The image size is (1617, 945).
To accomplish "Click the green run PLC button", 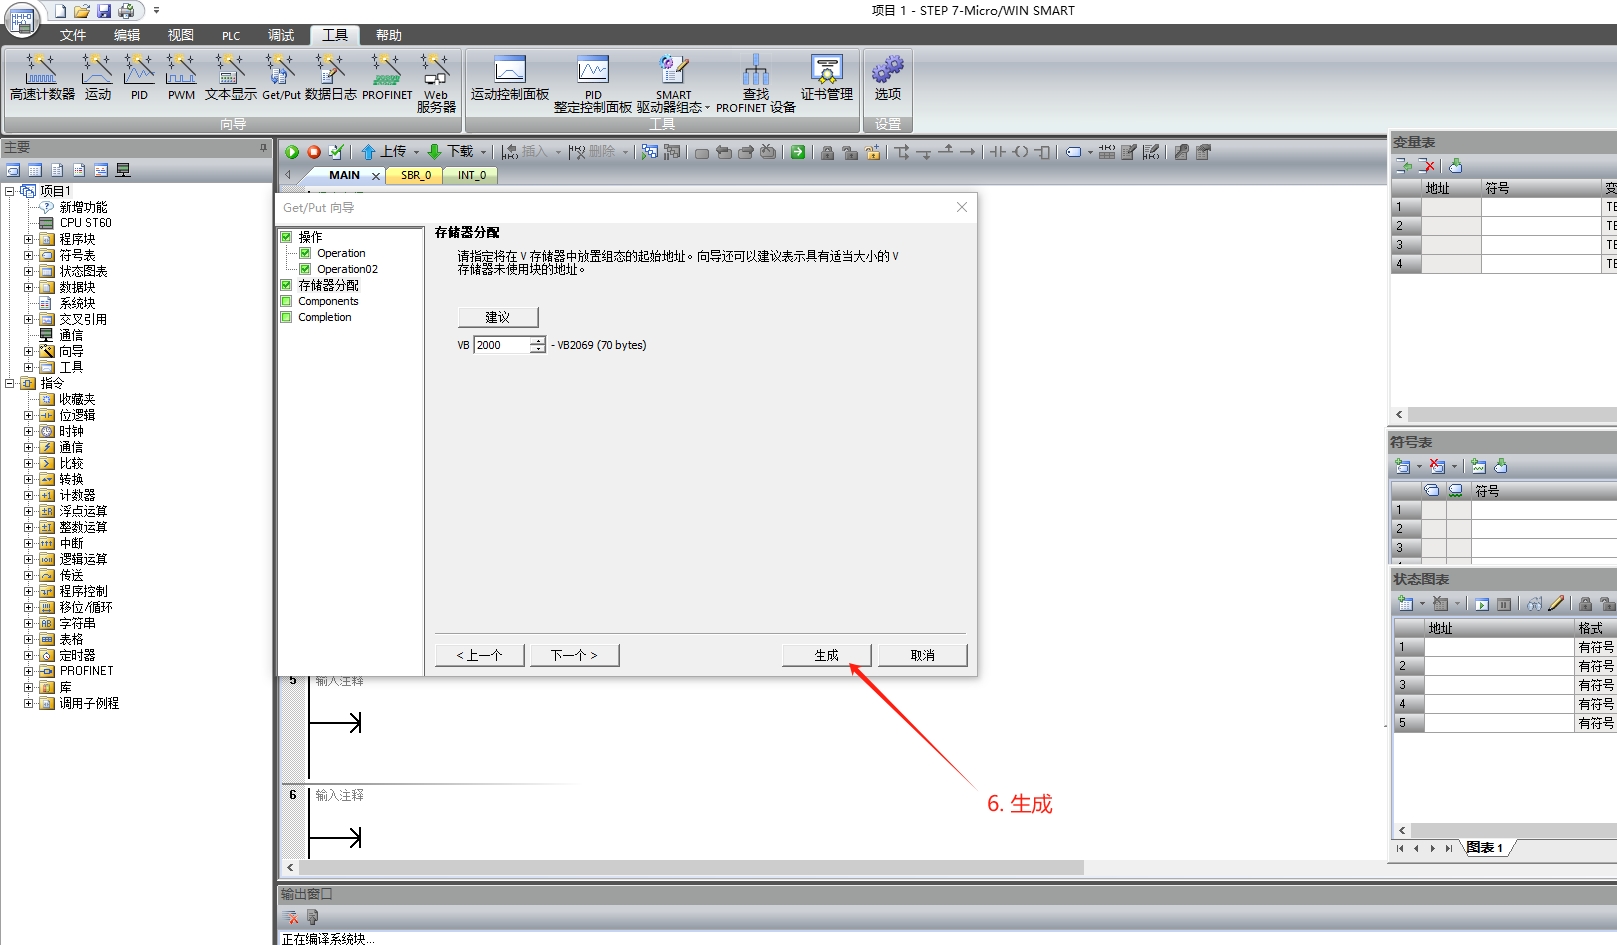I will tap(292, 152).
